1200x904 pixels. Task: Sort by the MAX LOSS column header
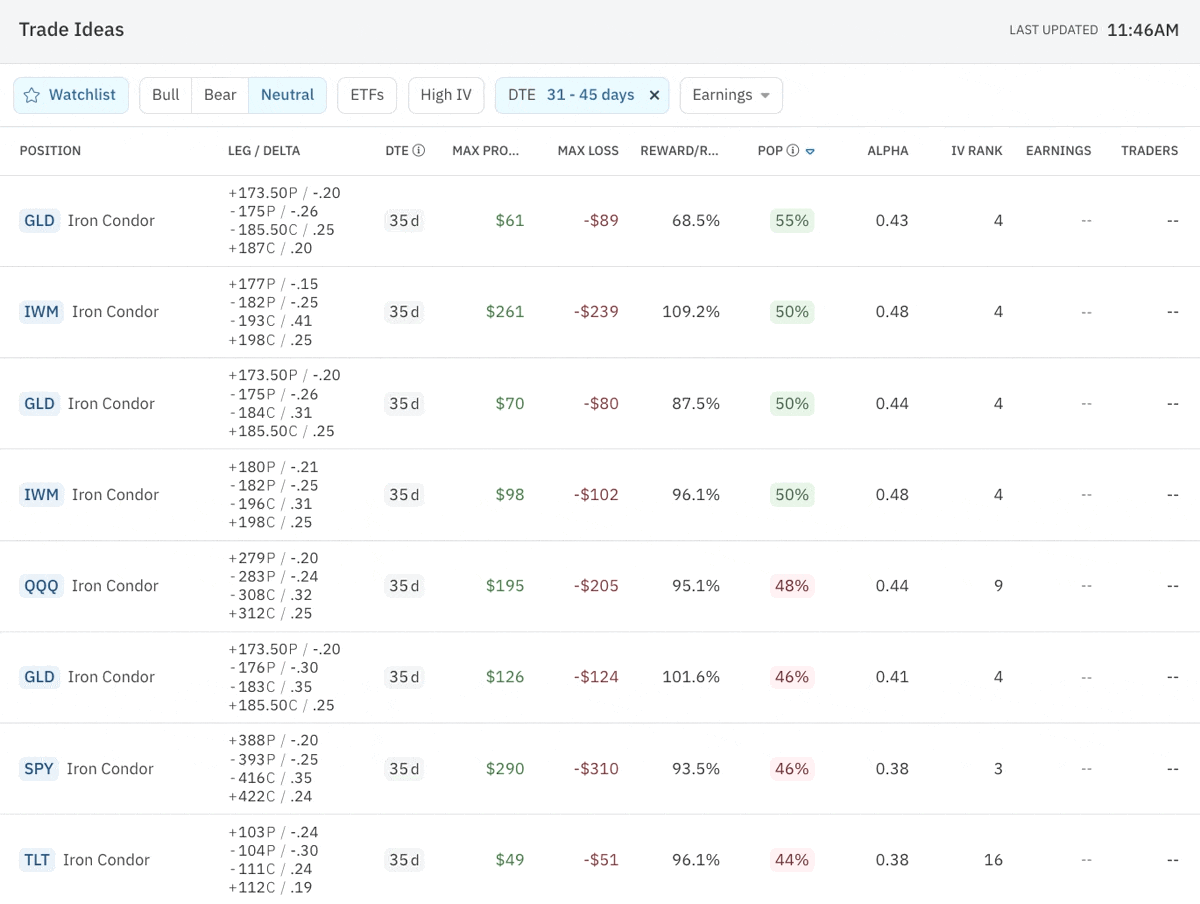(x=588, y=151)
